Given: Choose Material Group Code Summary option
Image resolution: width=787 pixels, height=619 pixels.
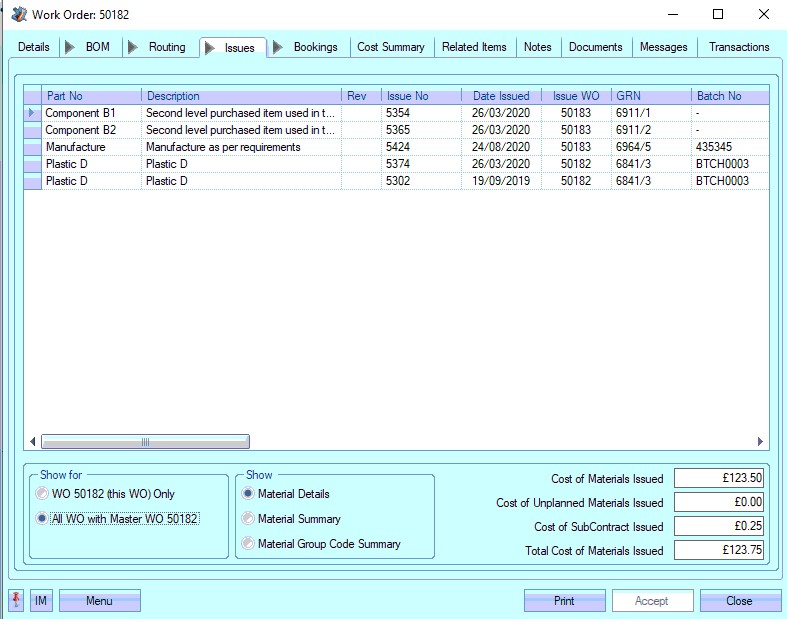Looking at the screenshot, I should tap(248, 544).
